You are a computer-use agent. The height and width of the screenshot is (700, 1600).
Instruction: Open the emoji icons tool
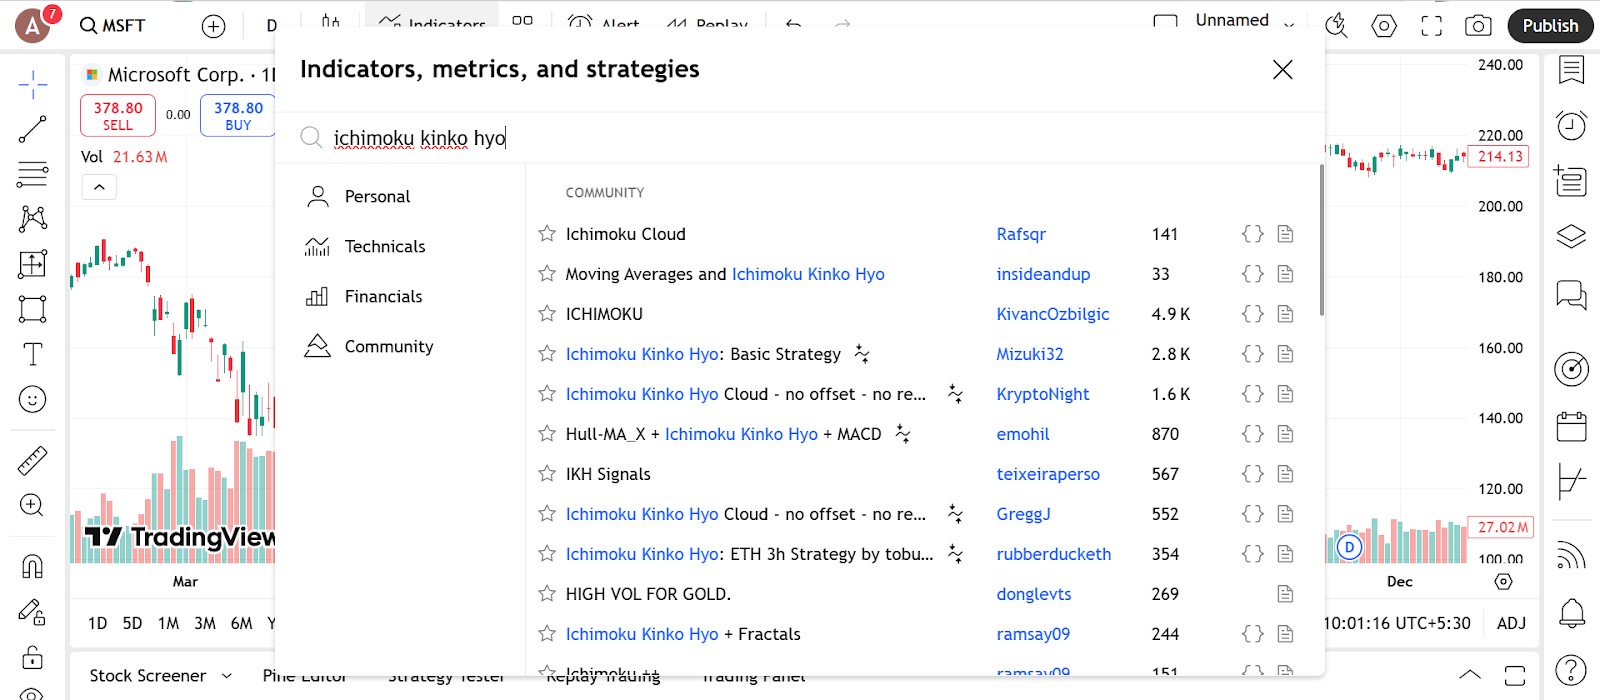[x=33, y=400]
